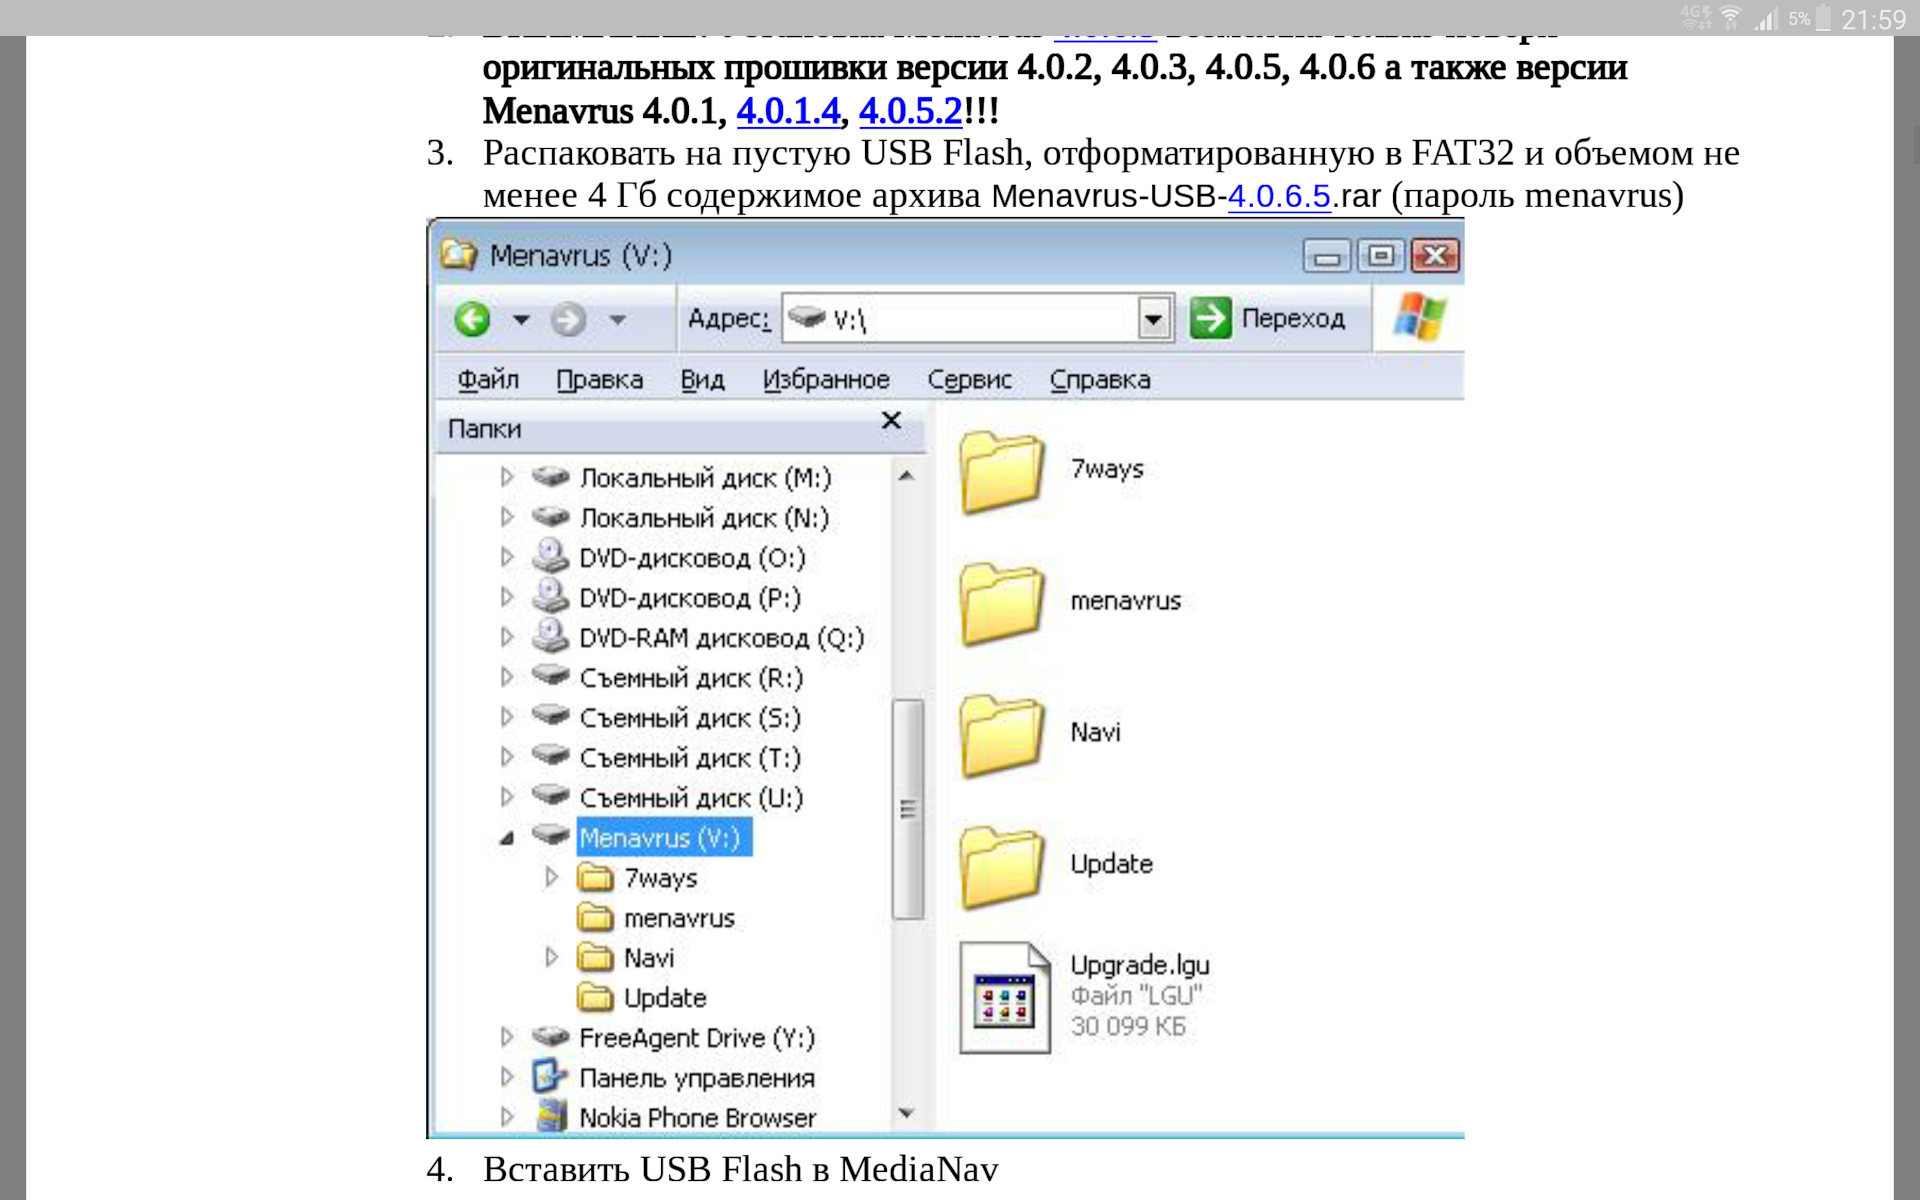
Task: Expand Локальный диск (N:) node
Action: (x=507, y=517)
